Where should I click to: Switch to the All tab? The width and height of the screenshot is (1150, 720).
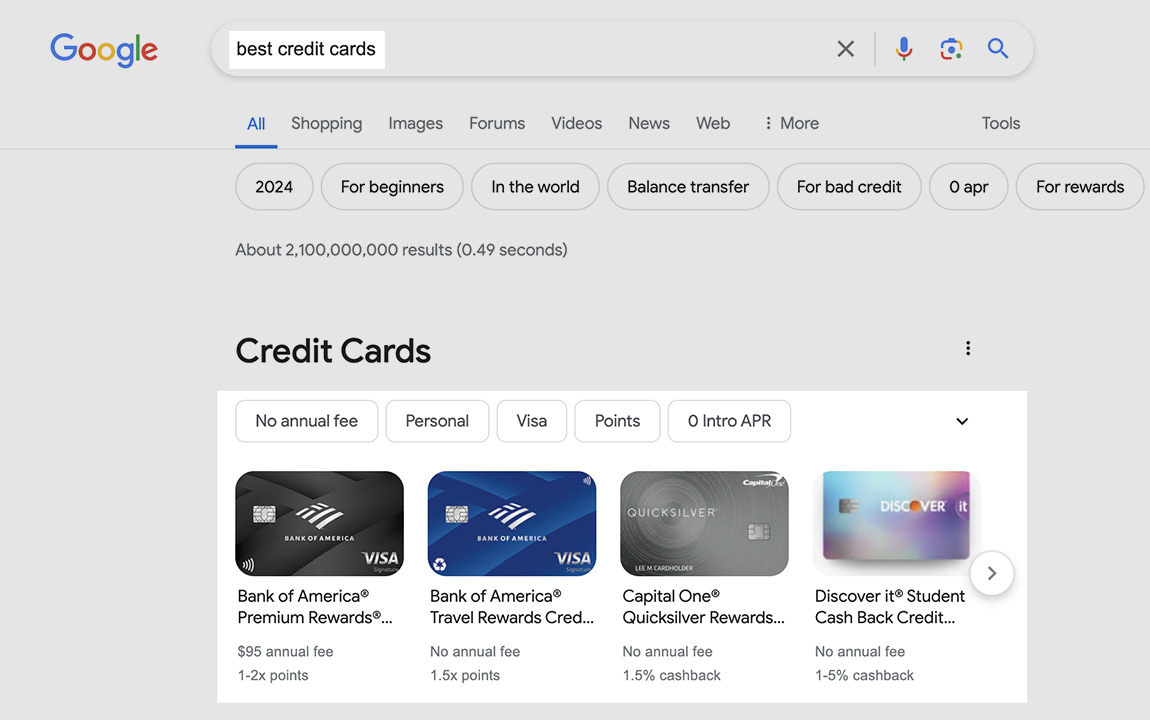(x=256, y=124)
